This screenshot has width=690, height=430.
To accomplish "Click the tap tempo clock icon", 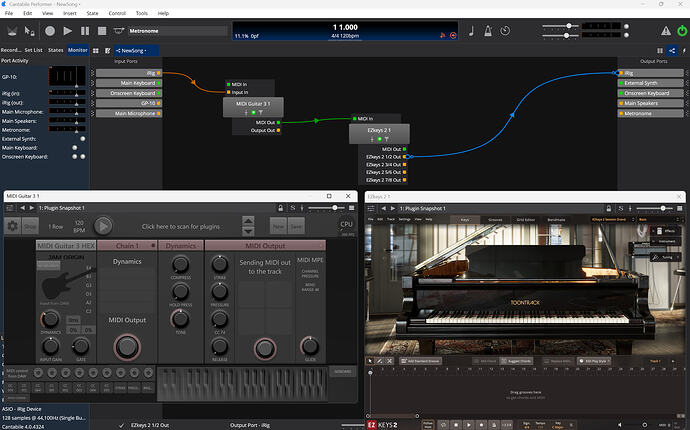I will pos(505,31).
